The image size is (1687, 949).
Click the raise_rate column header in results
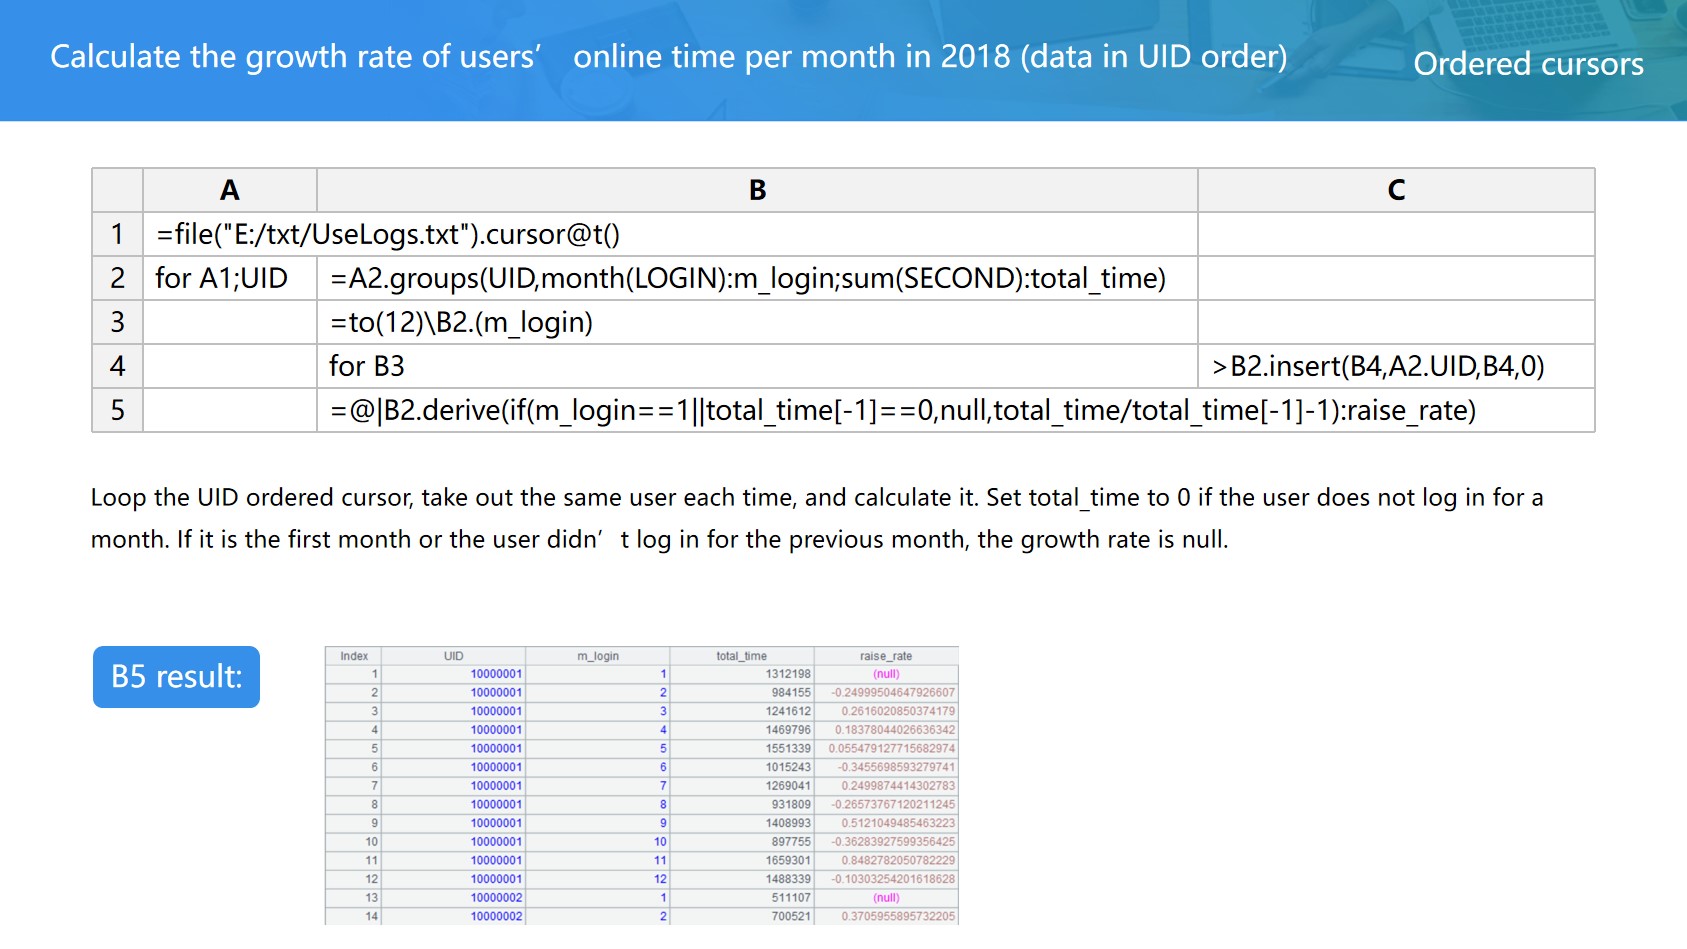(885, 656)
